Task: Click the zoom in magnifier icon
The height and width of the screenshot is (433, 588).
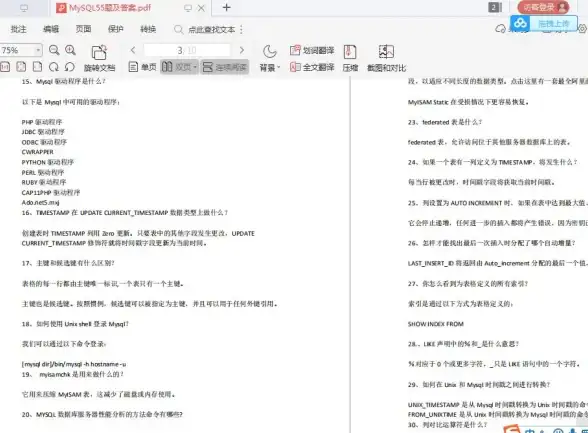Action: pyautogui.click(x=70, y=50)
